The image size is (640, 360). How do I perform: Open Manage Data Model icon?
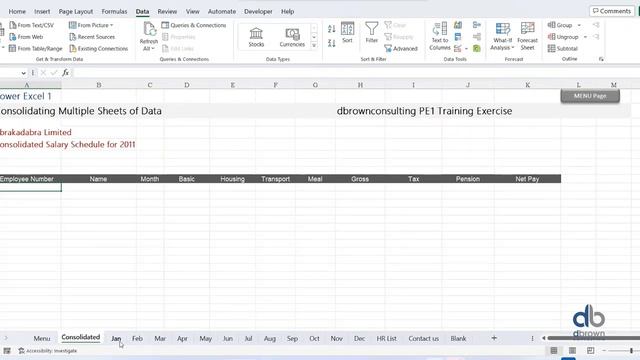(x=477, y=49)
